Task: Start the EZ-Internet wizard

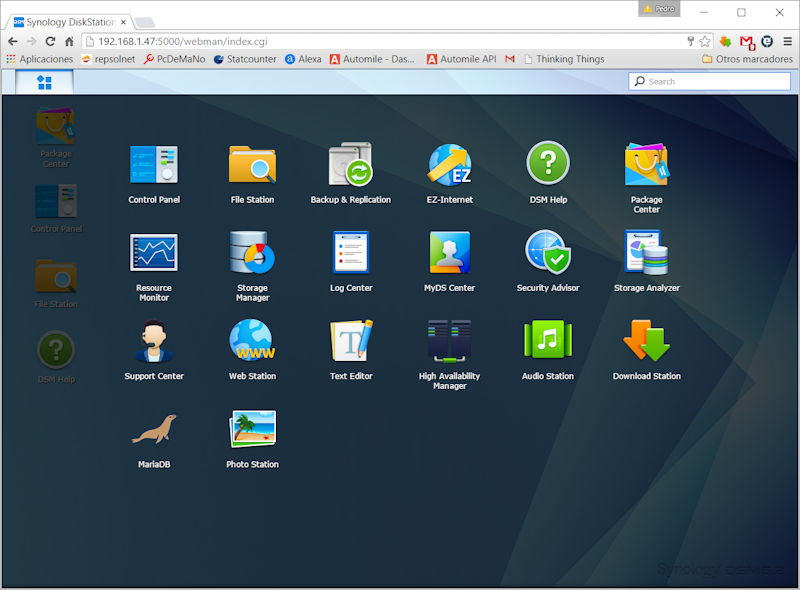Action: click(449, 174)
